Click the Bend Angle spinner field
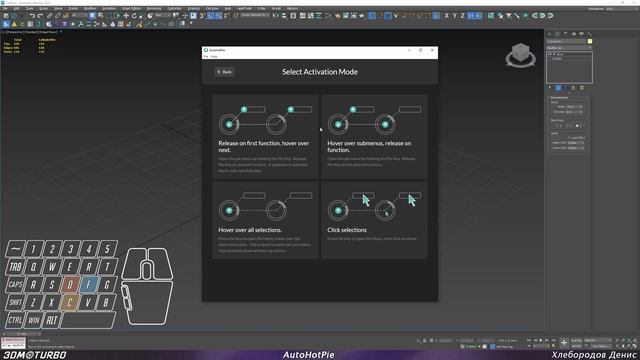 click(573, 107)
